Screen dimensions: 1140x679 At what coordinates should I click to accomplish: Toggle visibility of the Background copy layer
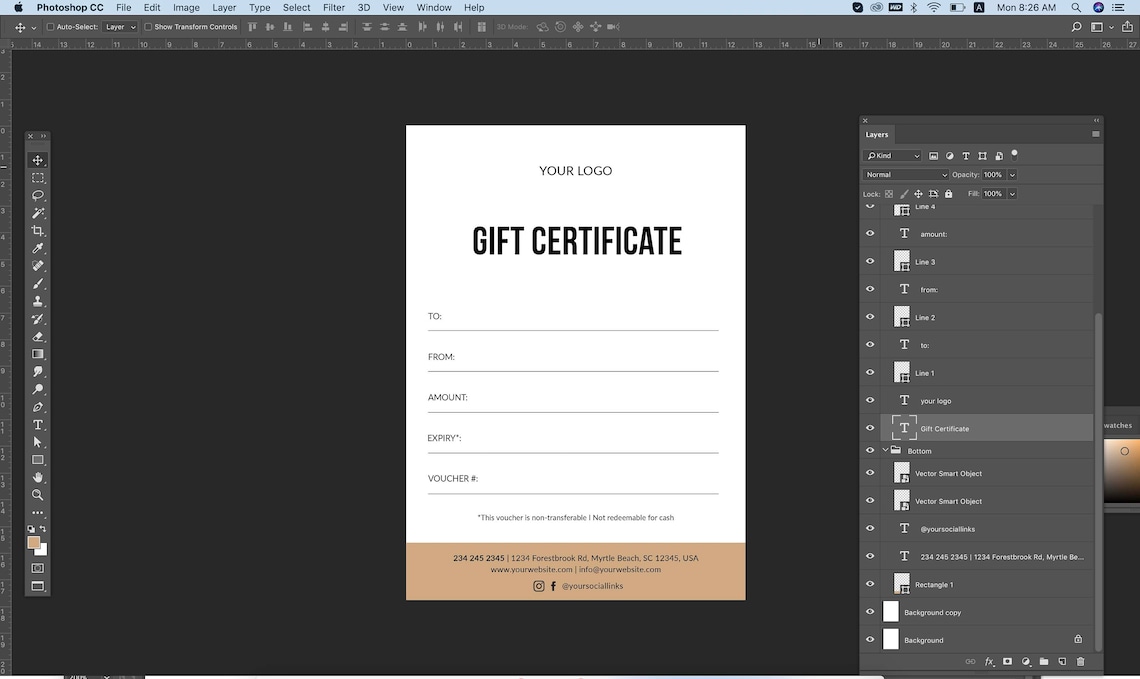coord(870,611)
